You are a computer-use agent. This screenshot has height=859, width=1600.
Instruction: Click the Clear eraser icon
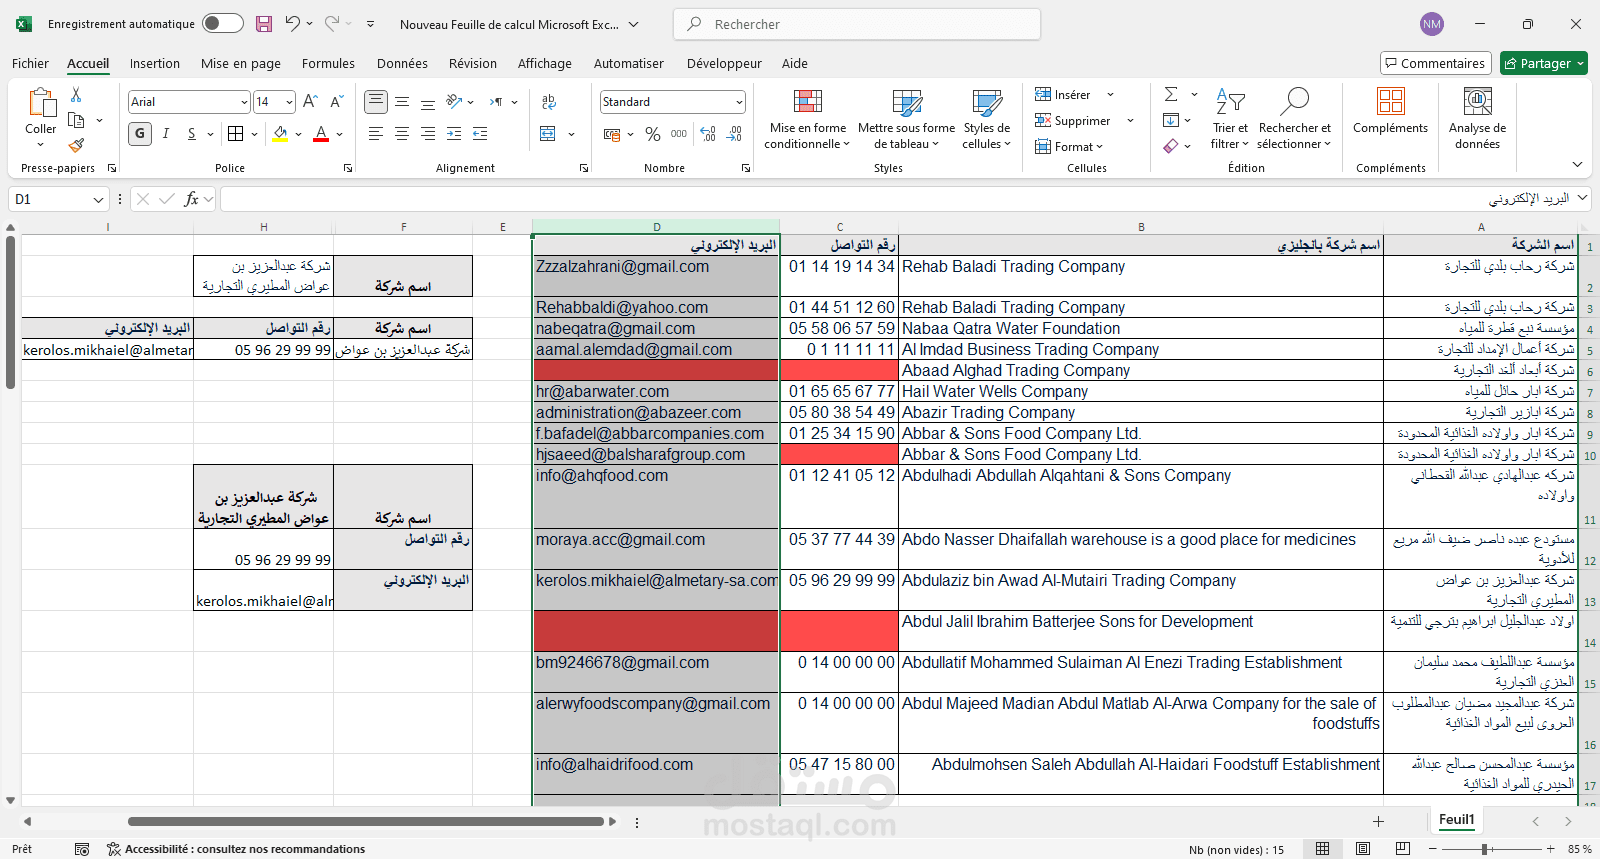[x=1171, y=146]
